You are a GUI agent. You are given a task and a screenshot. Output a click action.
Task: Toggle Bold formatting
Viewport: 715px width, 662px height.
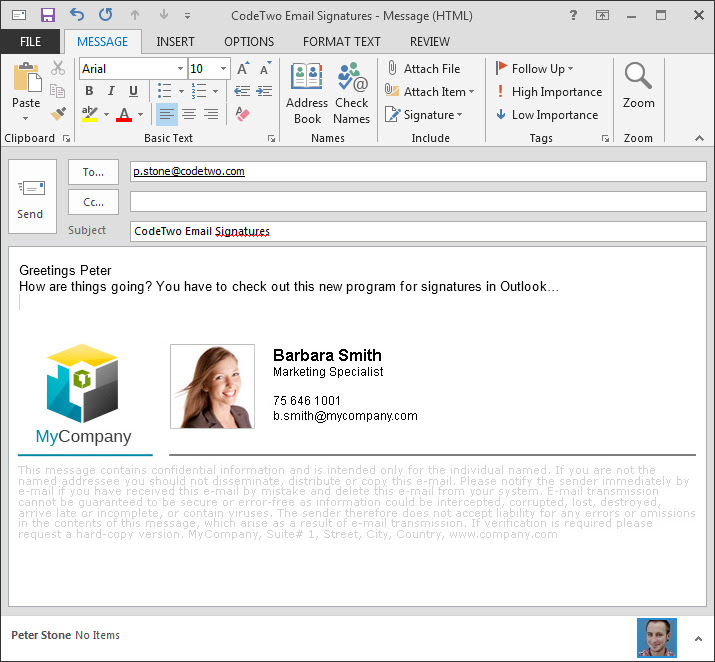[x=89, y=92]
